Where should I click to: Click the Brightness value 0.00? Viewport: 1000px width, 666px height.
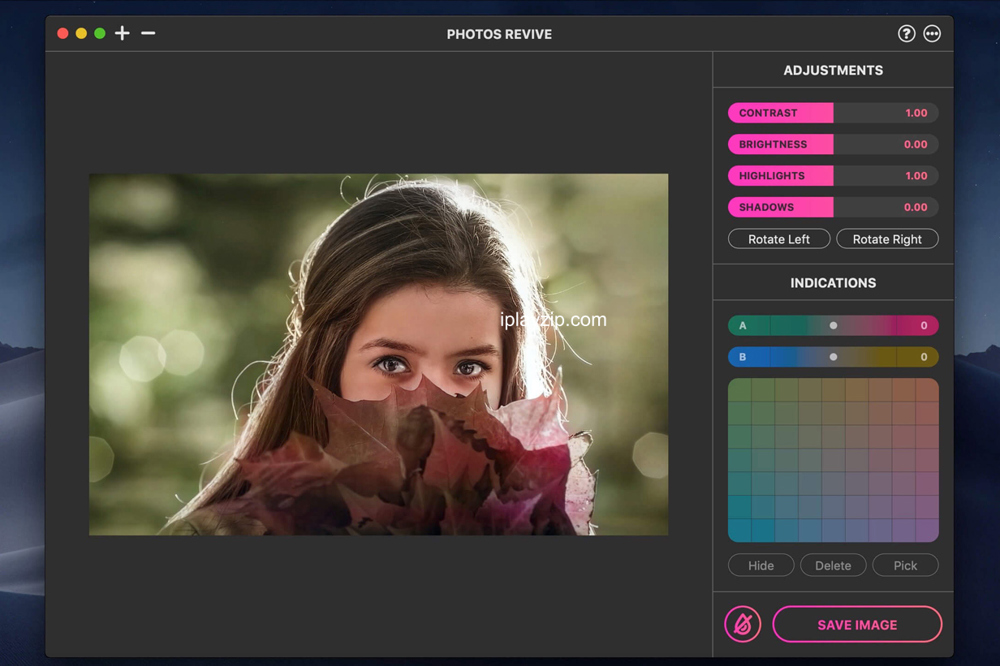point(915,144)
